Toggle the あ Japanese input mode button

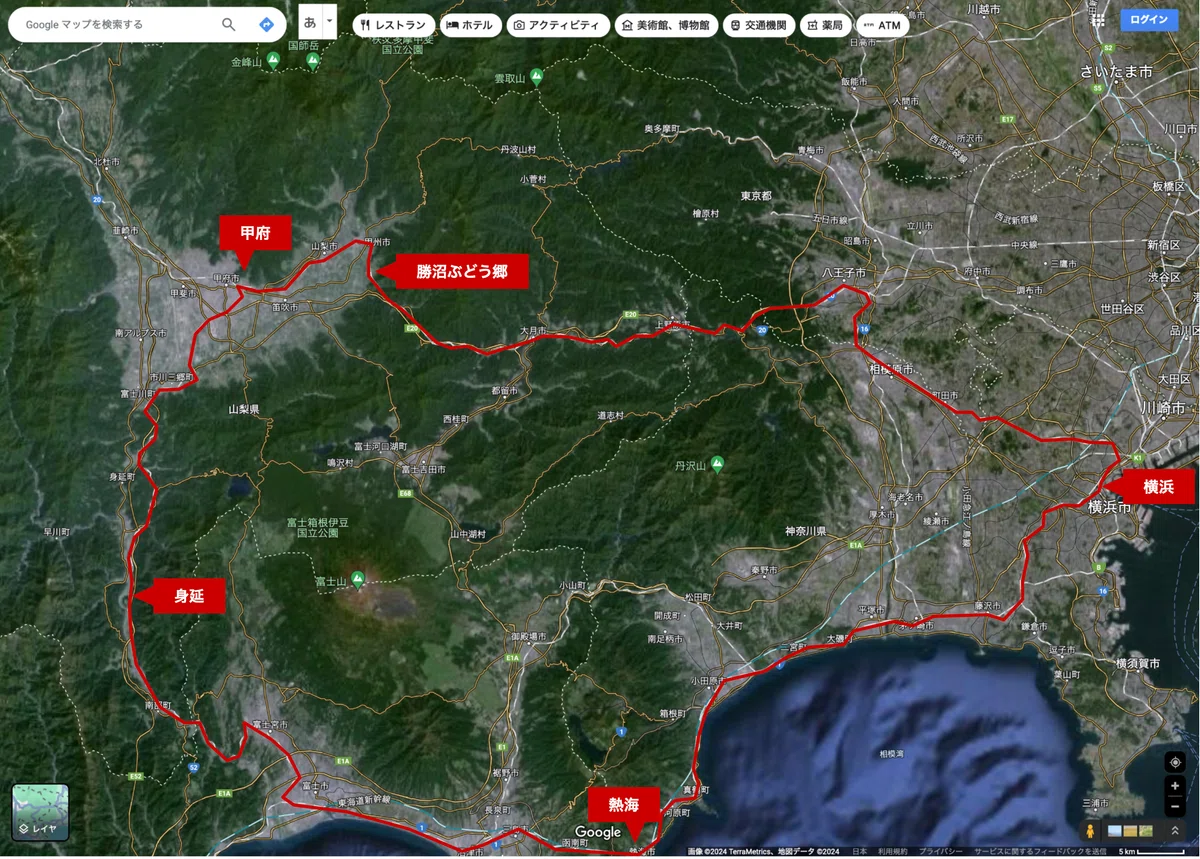coord(310,21)
